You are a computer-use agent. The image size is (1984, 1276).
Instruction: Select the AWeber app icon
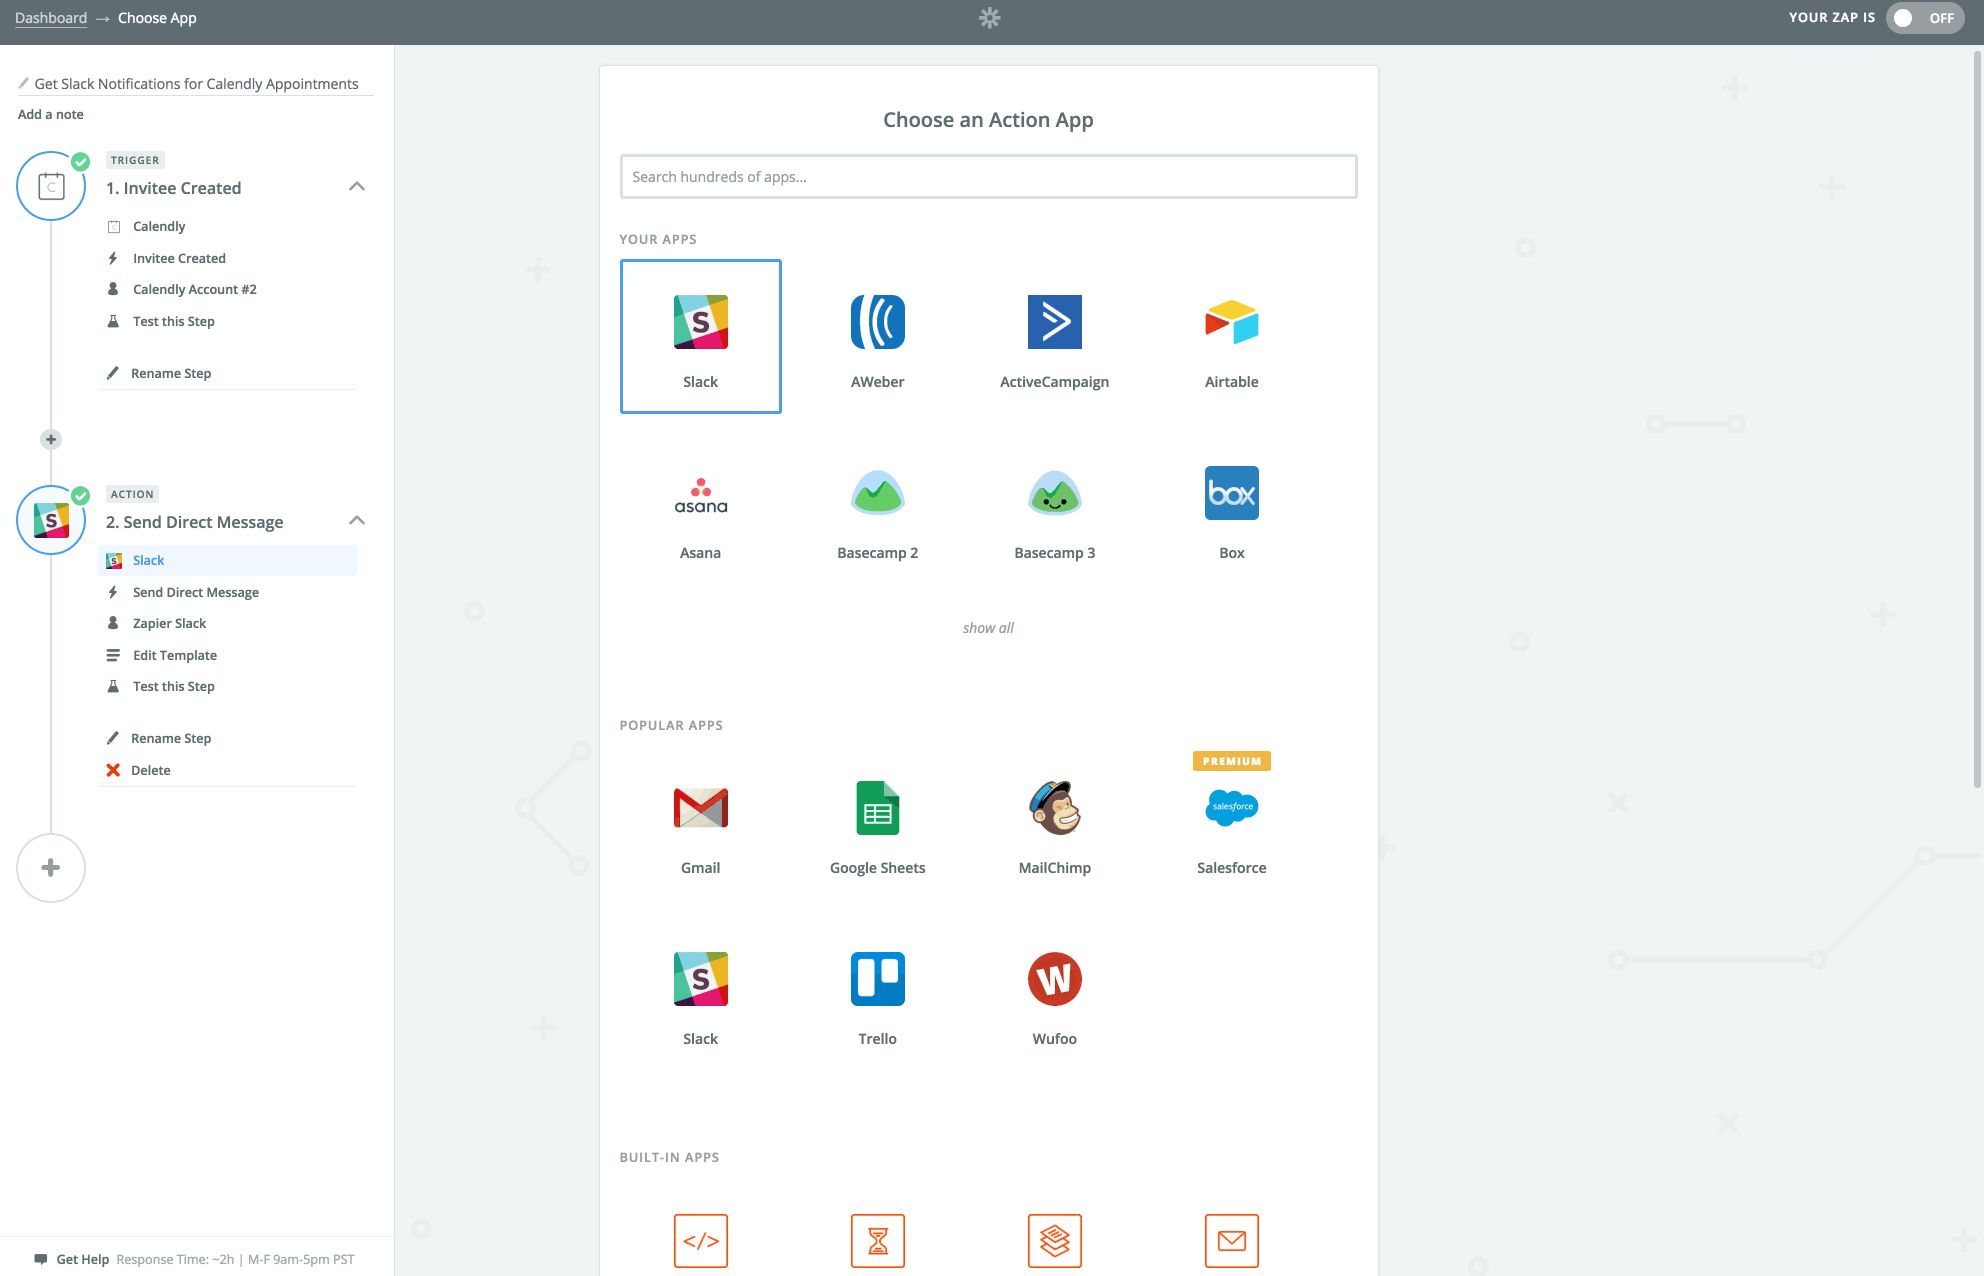tap(877, 323)
